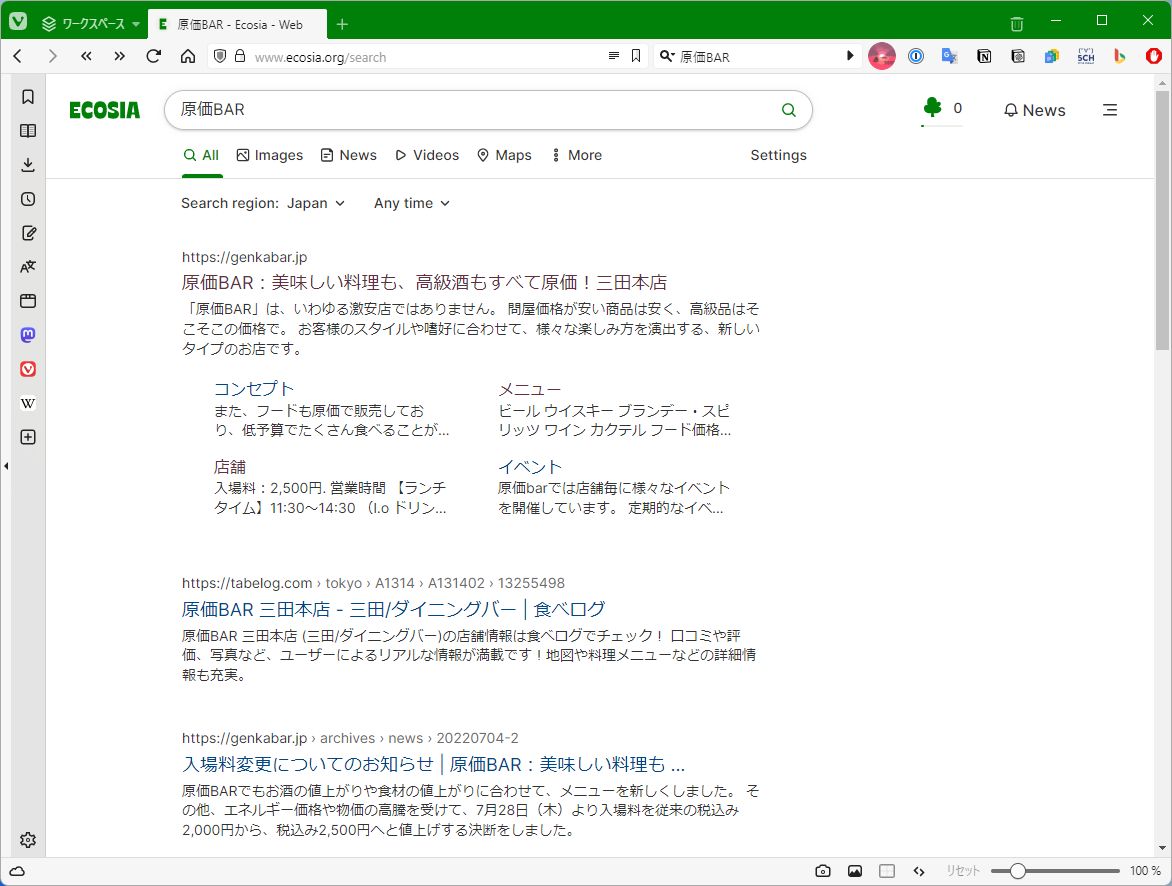
Task: Open the Ecosia hamburger menu
Action: click(x=1110, y=110)
